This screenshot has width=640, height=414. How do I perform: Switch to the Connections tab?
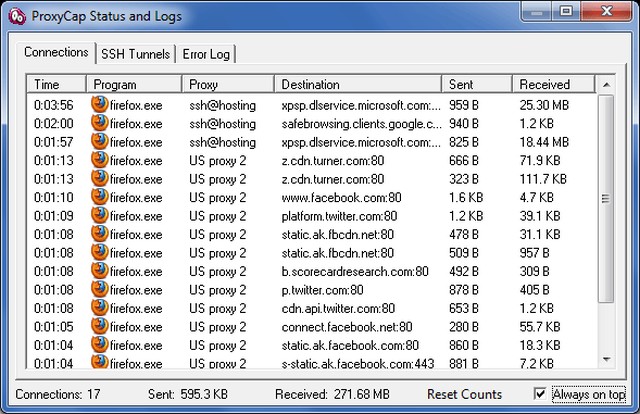click(x=56, y=52)
